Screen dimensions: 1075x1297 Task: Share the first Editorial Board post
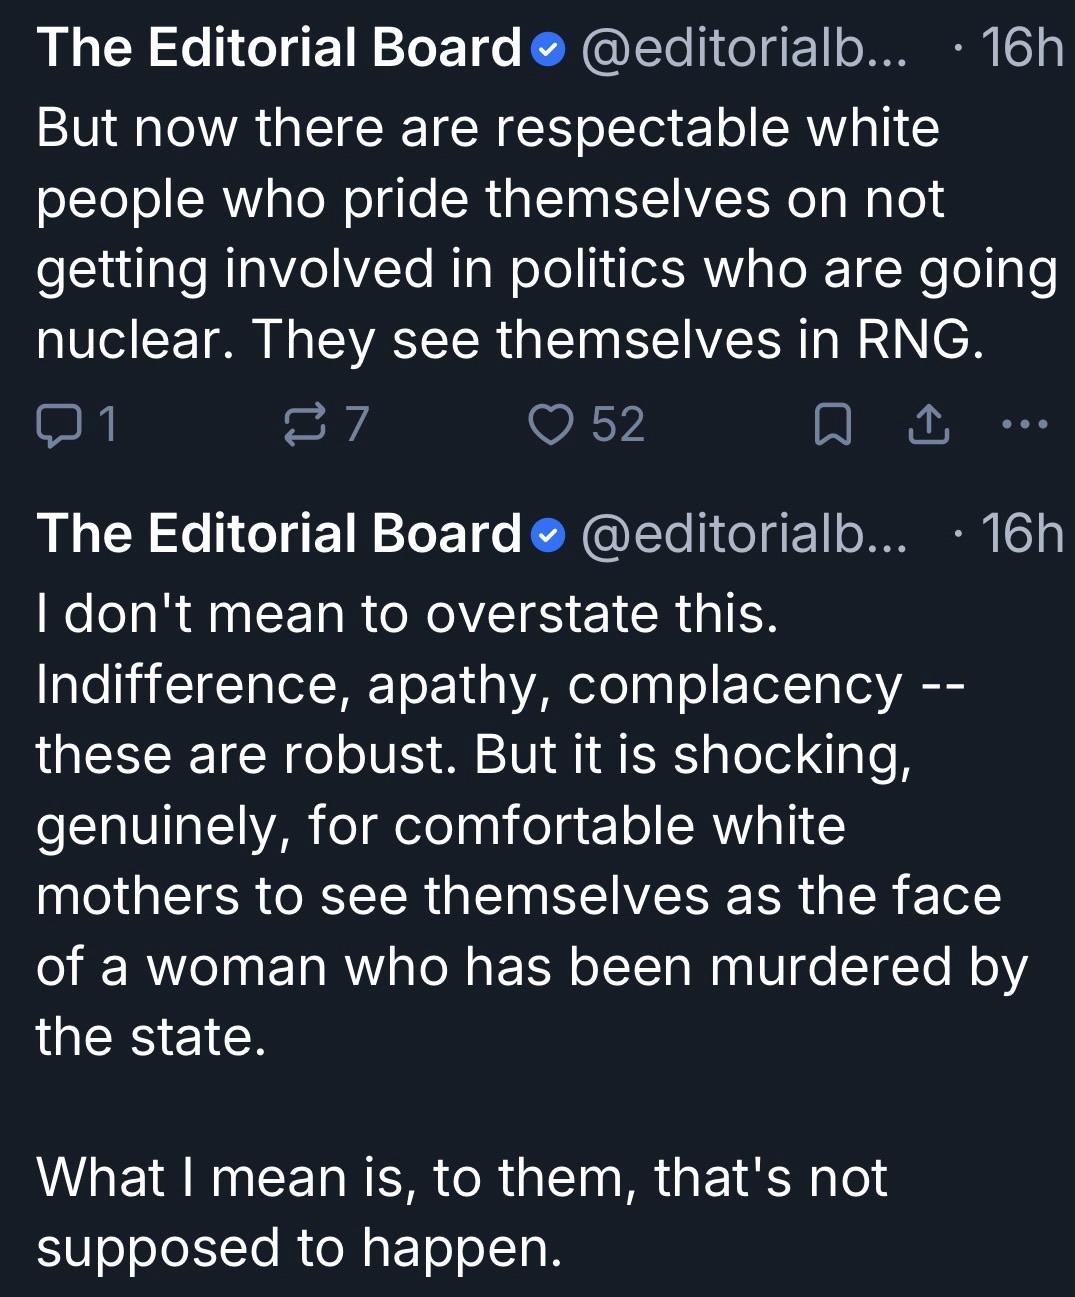(x=928, y=425)
